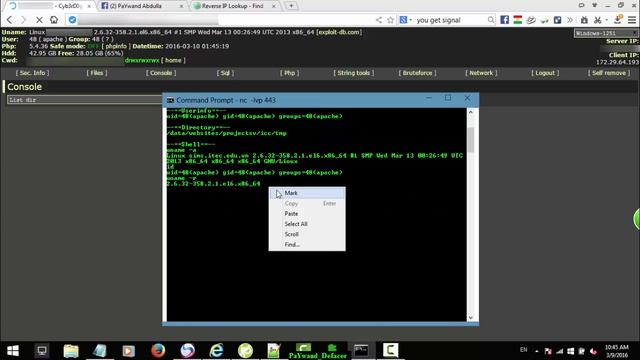The width and height of the screenshot is (640, 360).
Task: Click the chat bubble icon in title bar
Action: (x=581, y=5)
